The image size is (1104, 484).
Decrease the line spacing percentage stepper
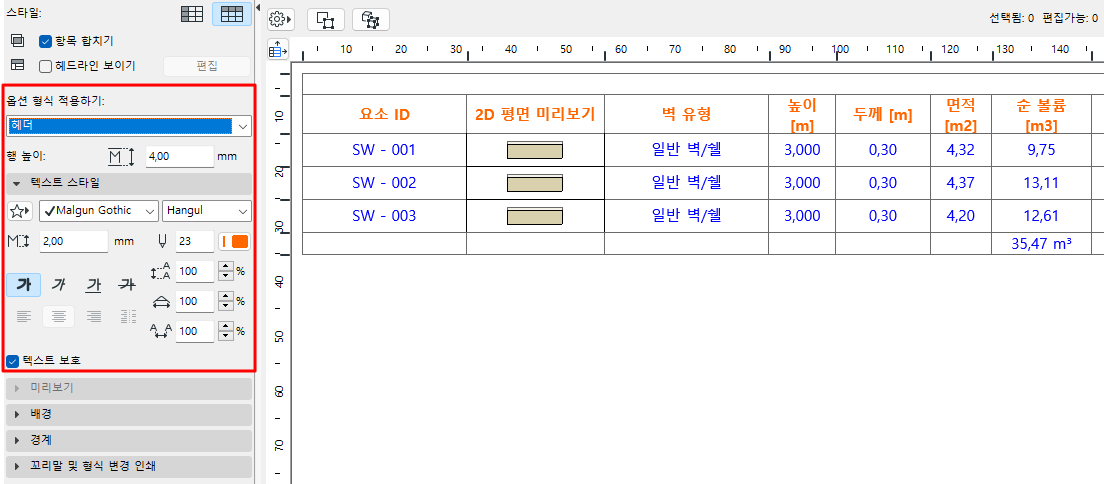click(x=226, y=276)
